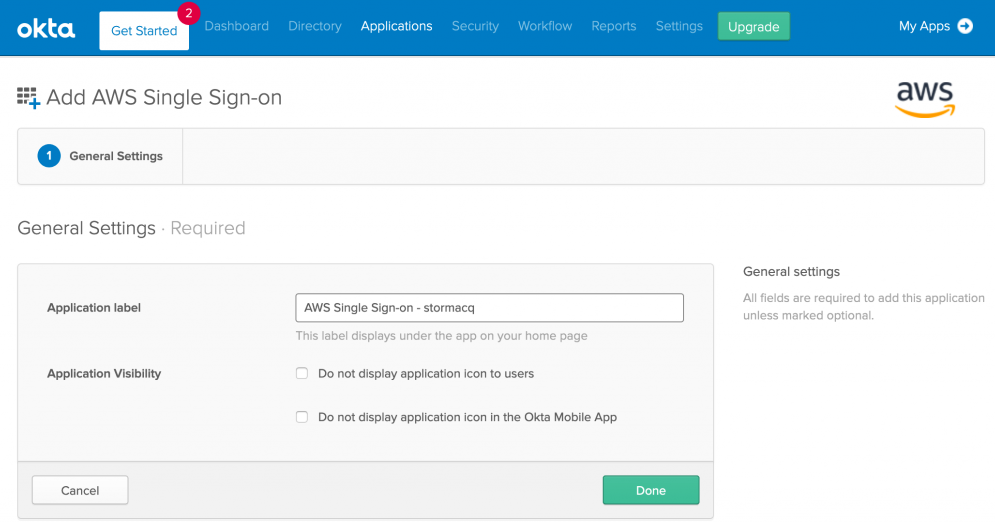The height and width of the screenshot is (522, 995).
Task: Click the 'General Settings · Required' heading
Action: [x=131, y=228]
